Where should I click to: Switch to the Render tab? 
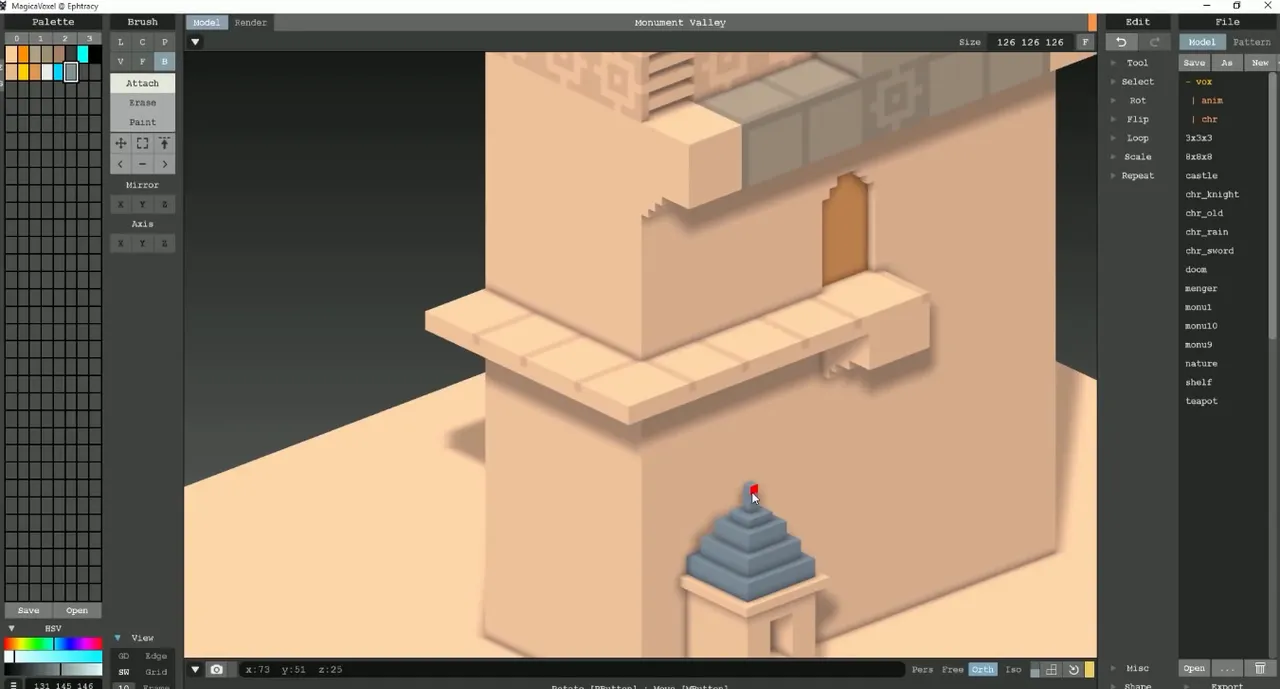tap(250, 22)
